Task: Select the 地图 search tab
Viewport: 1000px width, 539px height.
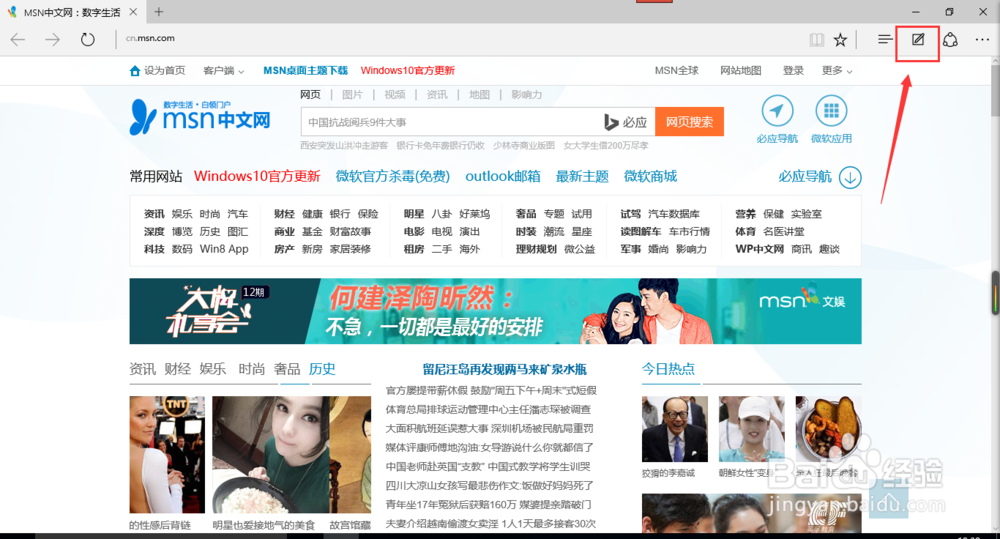Action: 480,94
